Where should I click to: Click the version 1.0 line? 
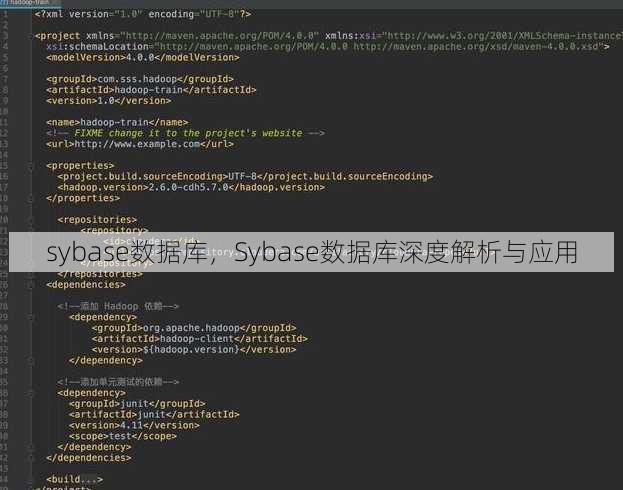click(x=108, y=101)
